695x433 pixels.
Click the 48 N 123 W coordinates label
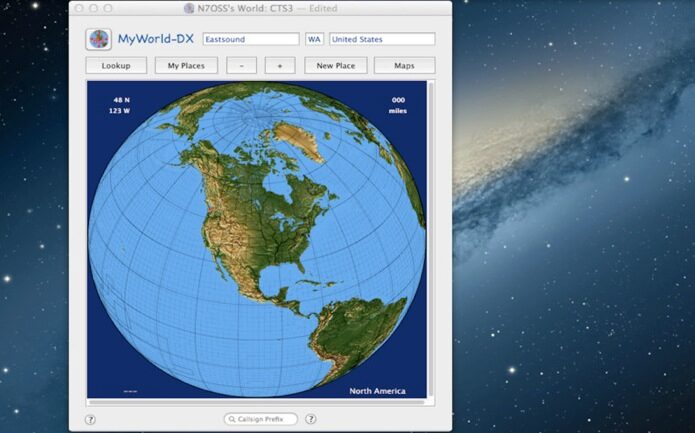tap(121, 105)
